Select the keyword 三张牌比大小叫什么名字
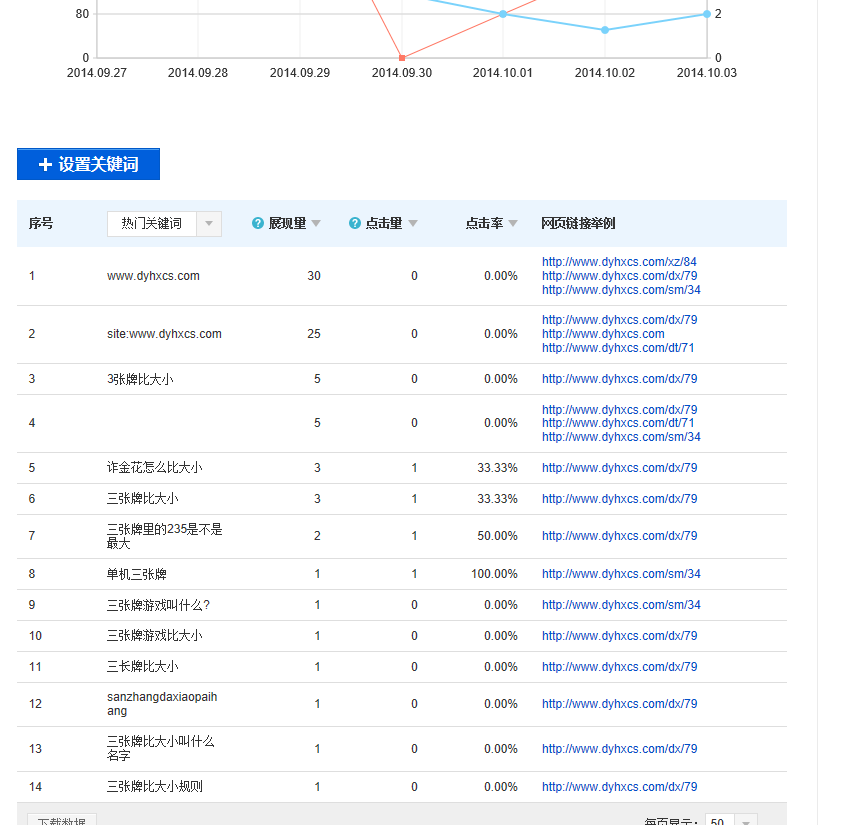 [161, 748]
